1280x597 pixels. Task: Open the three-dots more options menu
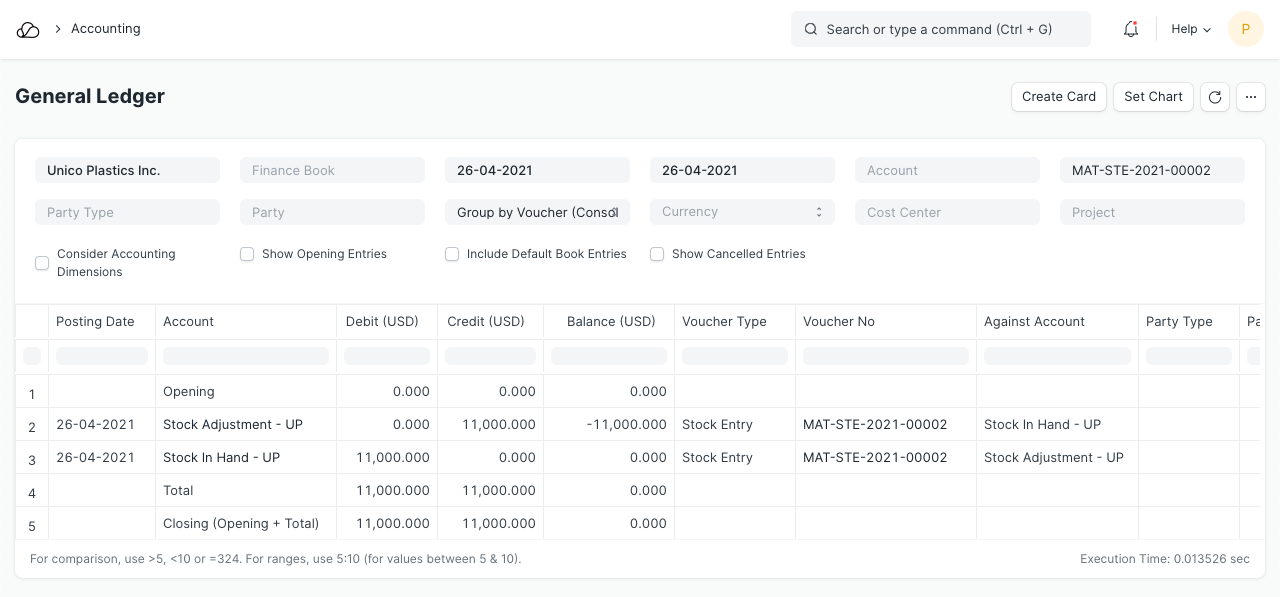pyautogui.click(x=1251, y=97)
